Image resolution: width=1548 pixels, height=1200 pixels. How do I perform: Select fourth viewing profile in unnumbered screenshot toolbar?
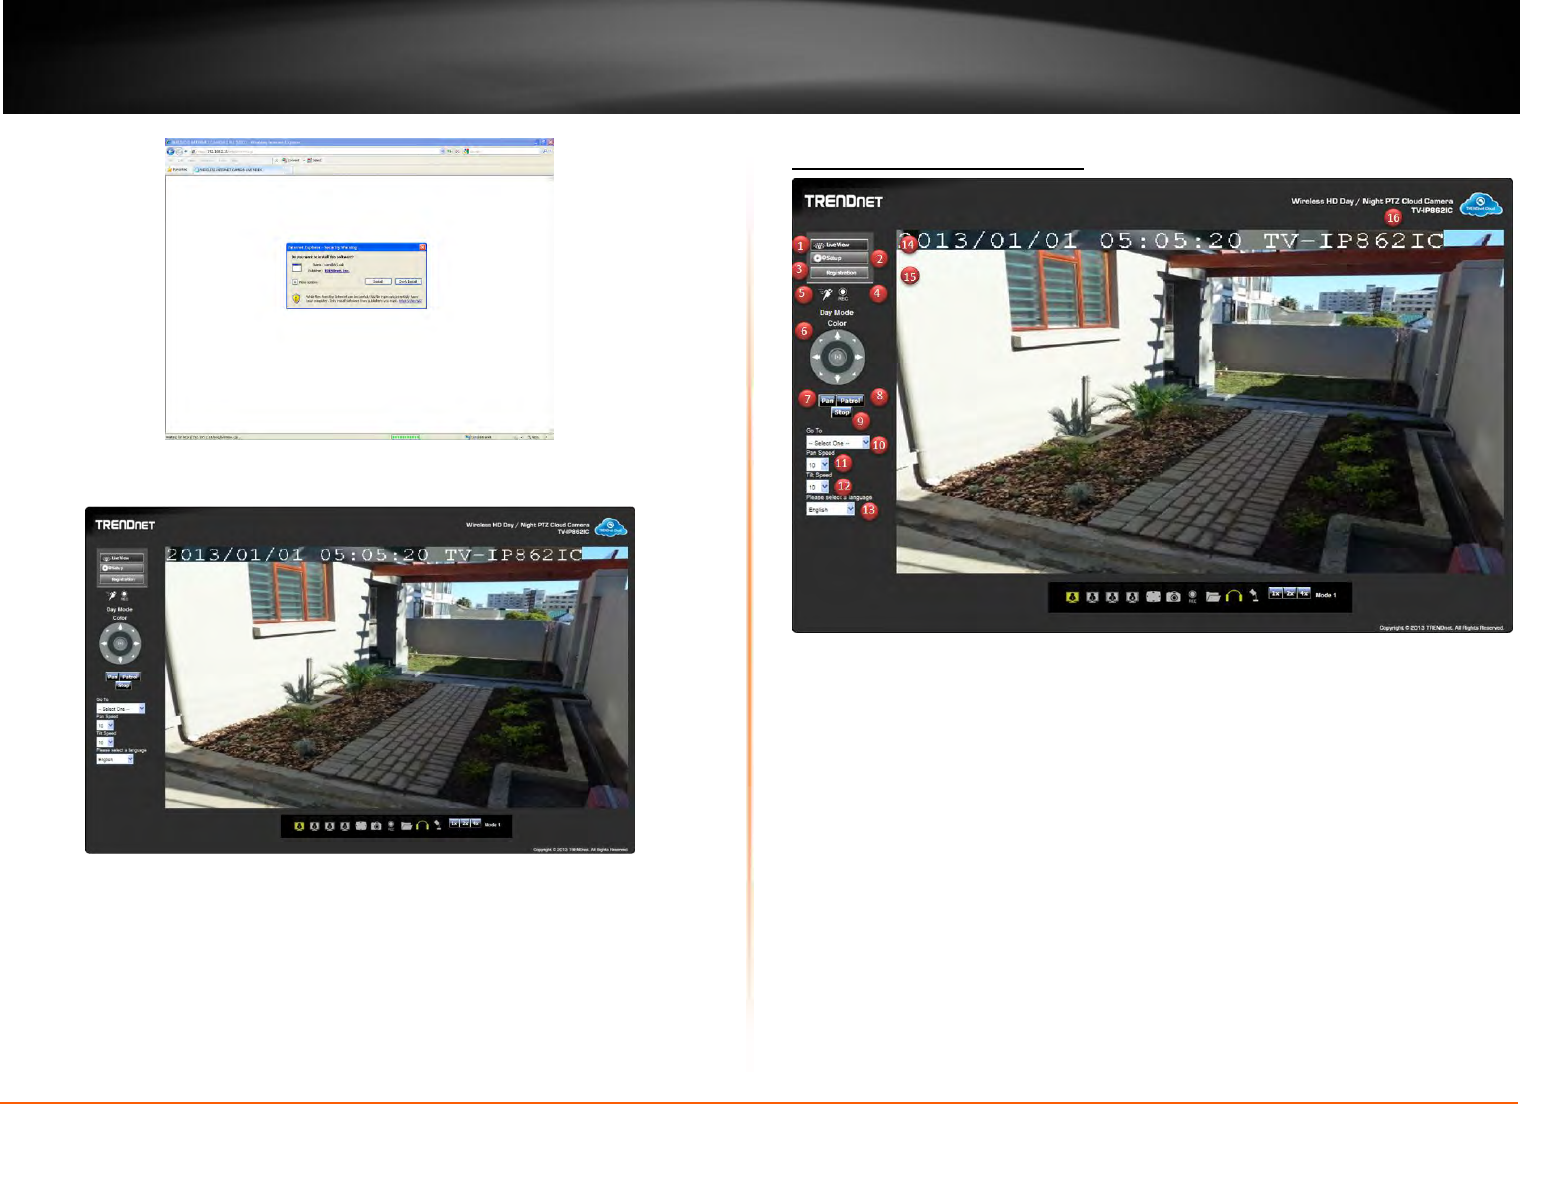(x=345, y=826)
